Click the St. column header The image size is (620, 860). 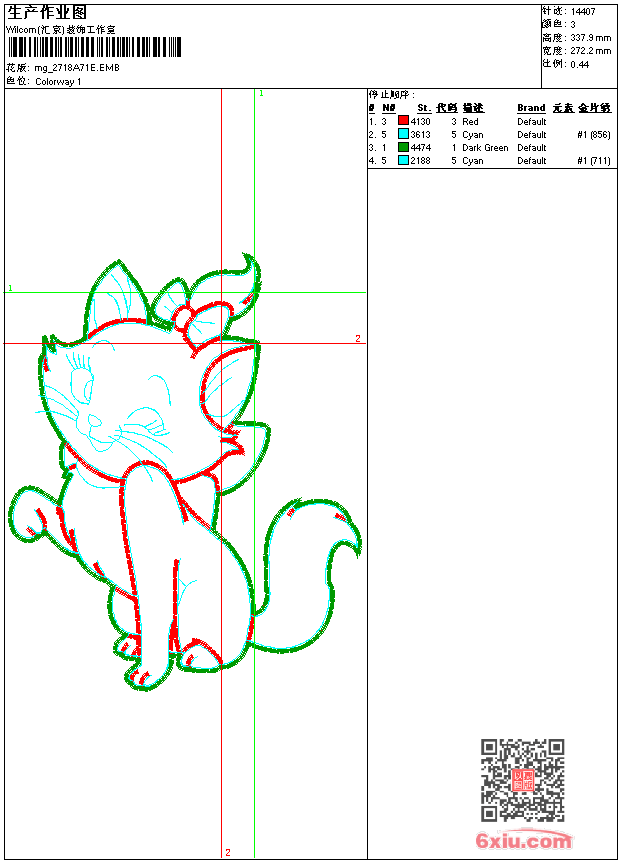(x=424, y=108)
